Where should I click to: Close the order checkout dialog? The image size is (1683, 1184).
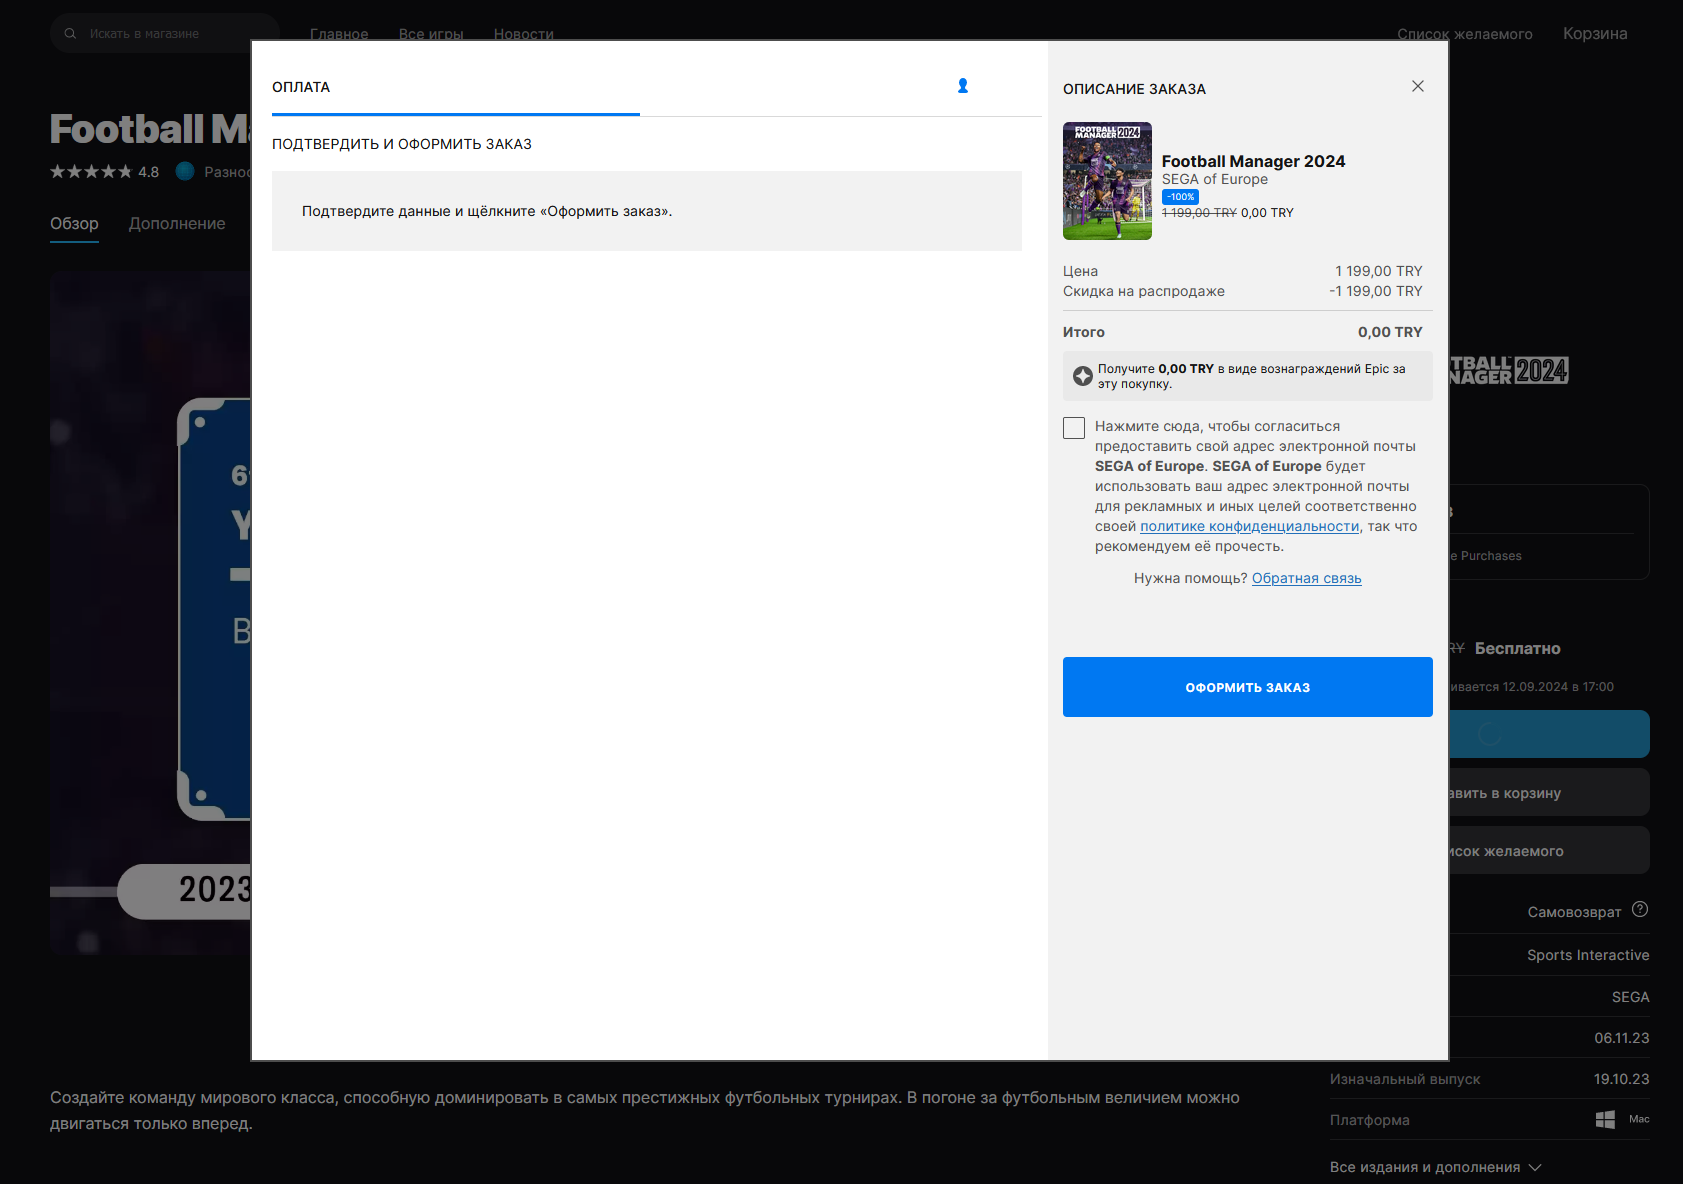1418,86
